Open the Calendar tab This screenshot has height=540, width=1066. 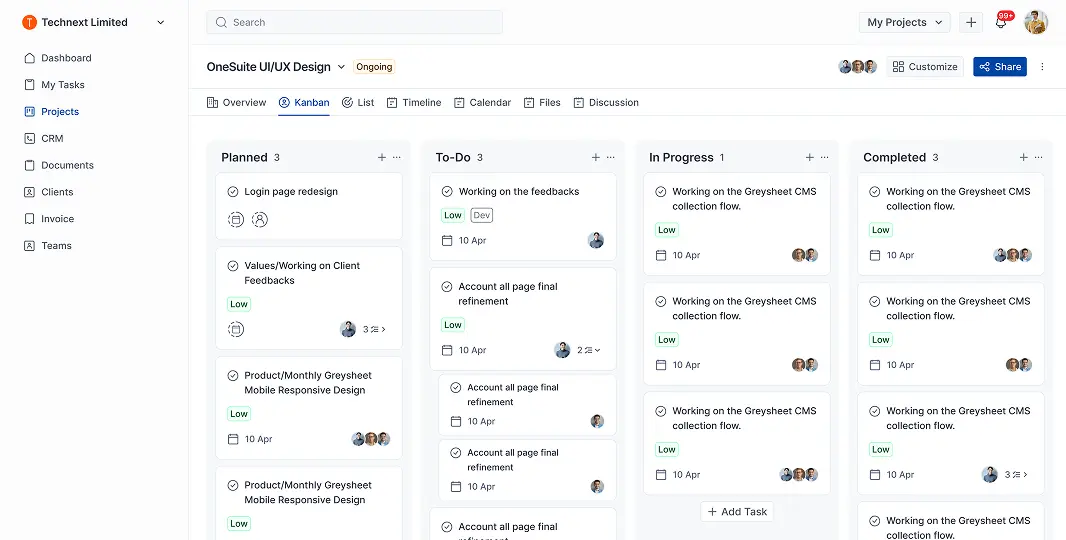(x=482, y=103)
